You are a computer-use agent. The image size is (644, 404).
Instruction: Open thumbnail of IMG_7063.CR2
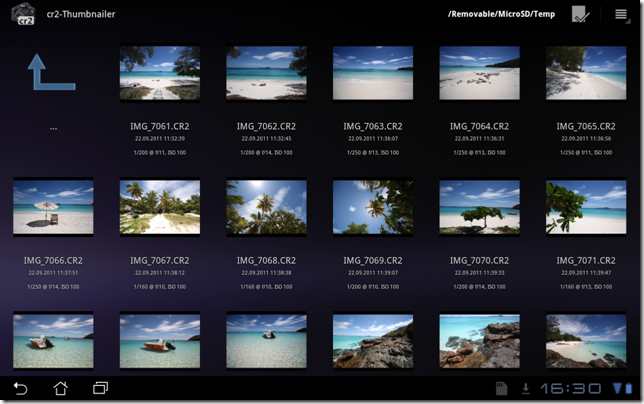[x=373, y=73]
